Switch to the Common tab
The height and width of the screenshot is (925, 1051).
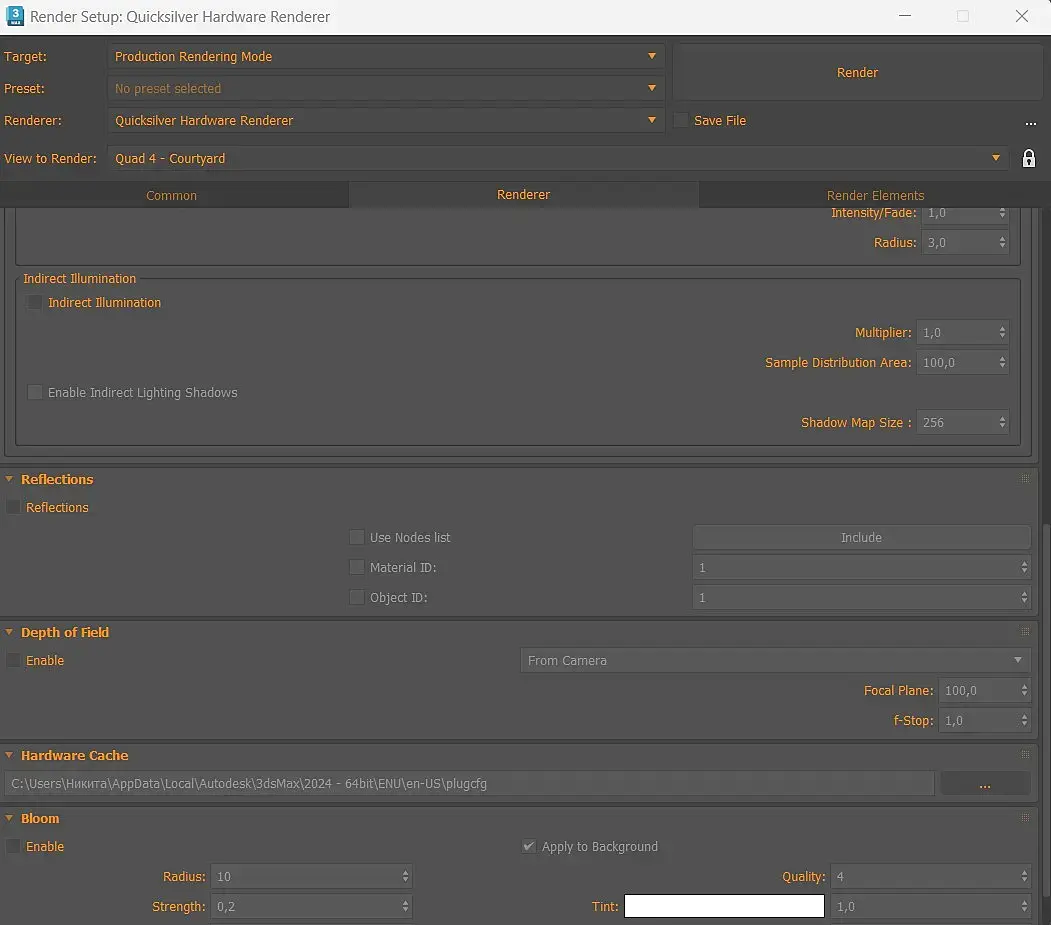[172, 195]
